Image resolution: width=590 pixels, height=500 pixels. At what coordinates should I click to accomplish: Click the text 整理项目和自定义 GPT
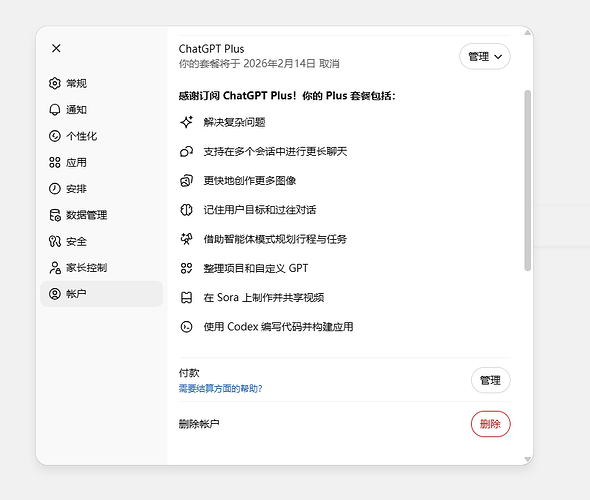point(256,268)
